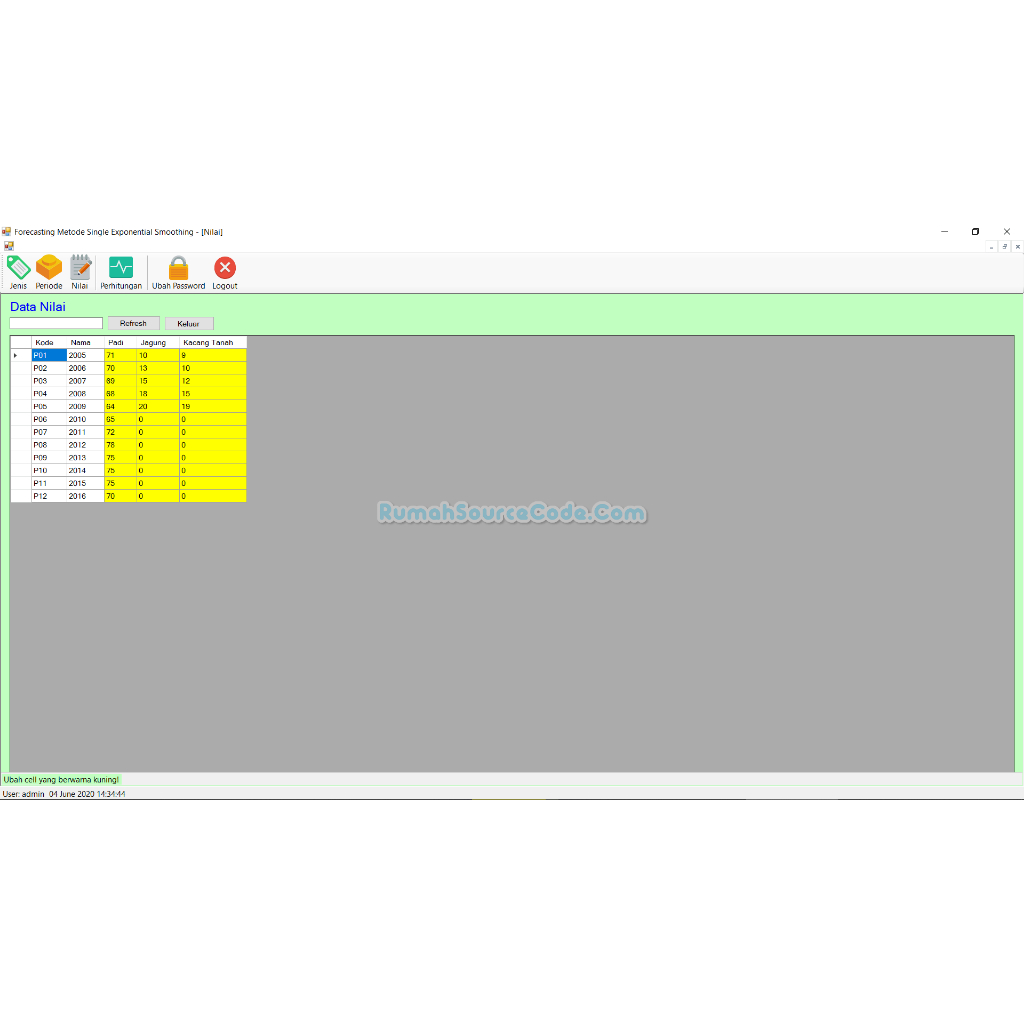
Task: Select Jagung cell 15 in P03 row
Action: [158, 381]
